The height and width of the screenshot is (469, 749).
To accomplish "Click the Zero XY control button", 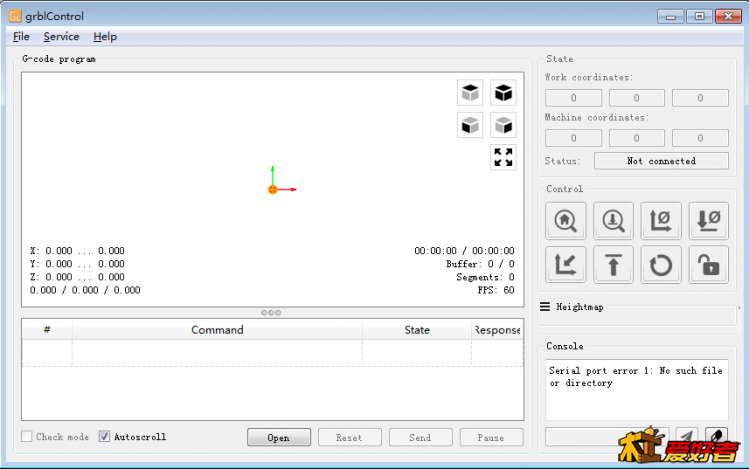I will (x=661, y=221).
